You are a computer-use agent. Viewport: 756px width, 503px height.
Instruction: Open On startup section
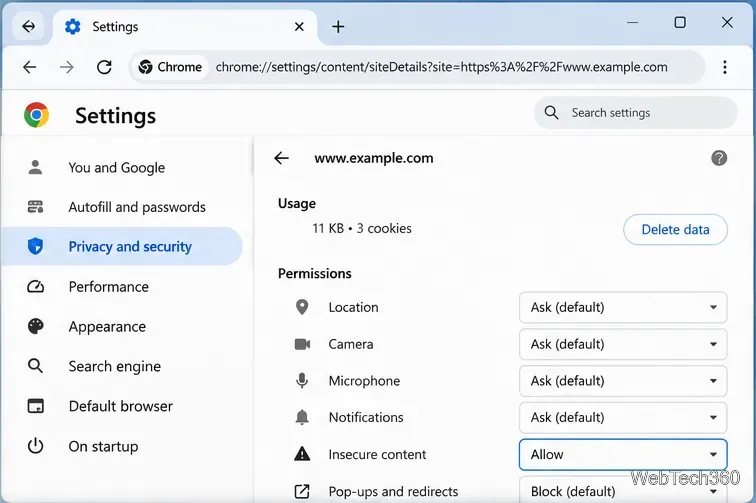pos(122,446)
